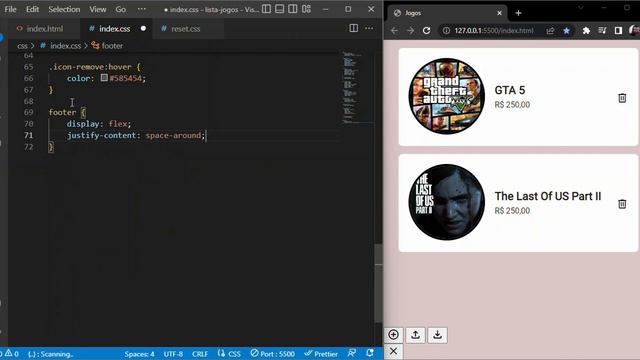Toggle secondary side bar layout icon
640x360 pixels.
tap(293, 9)
